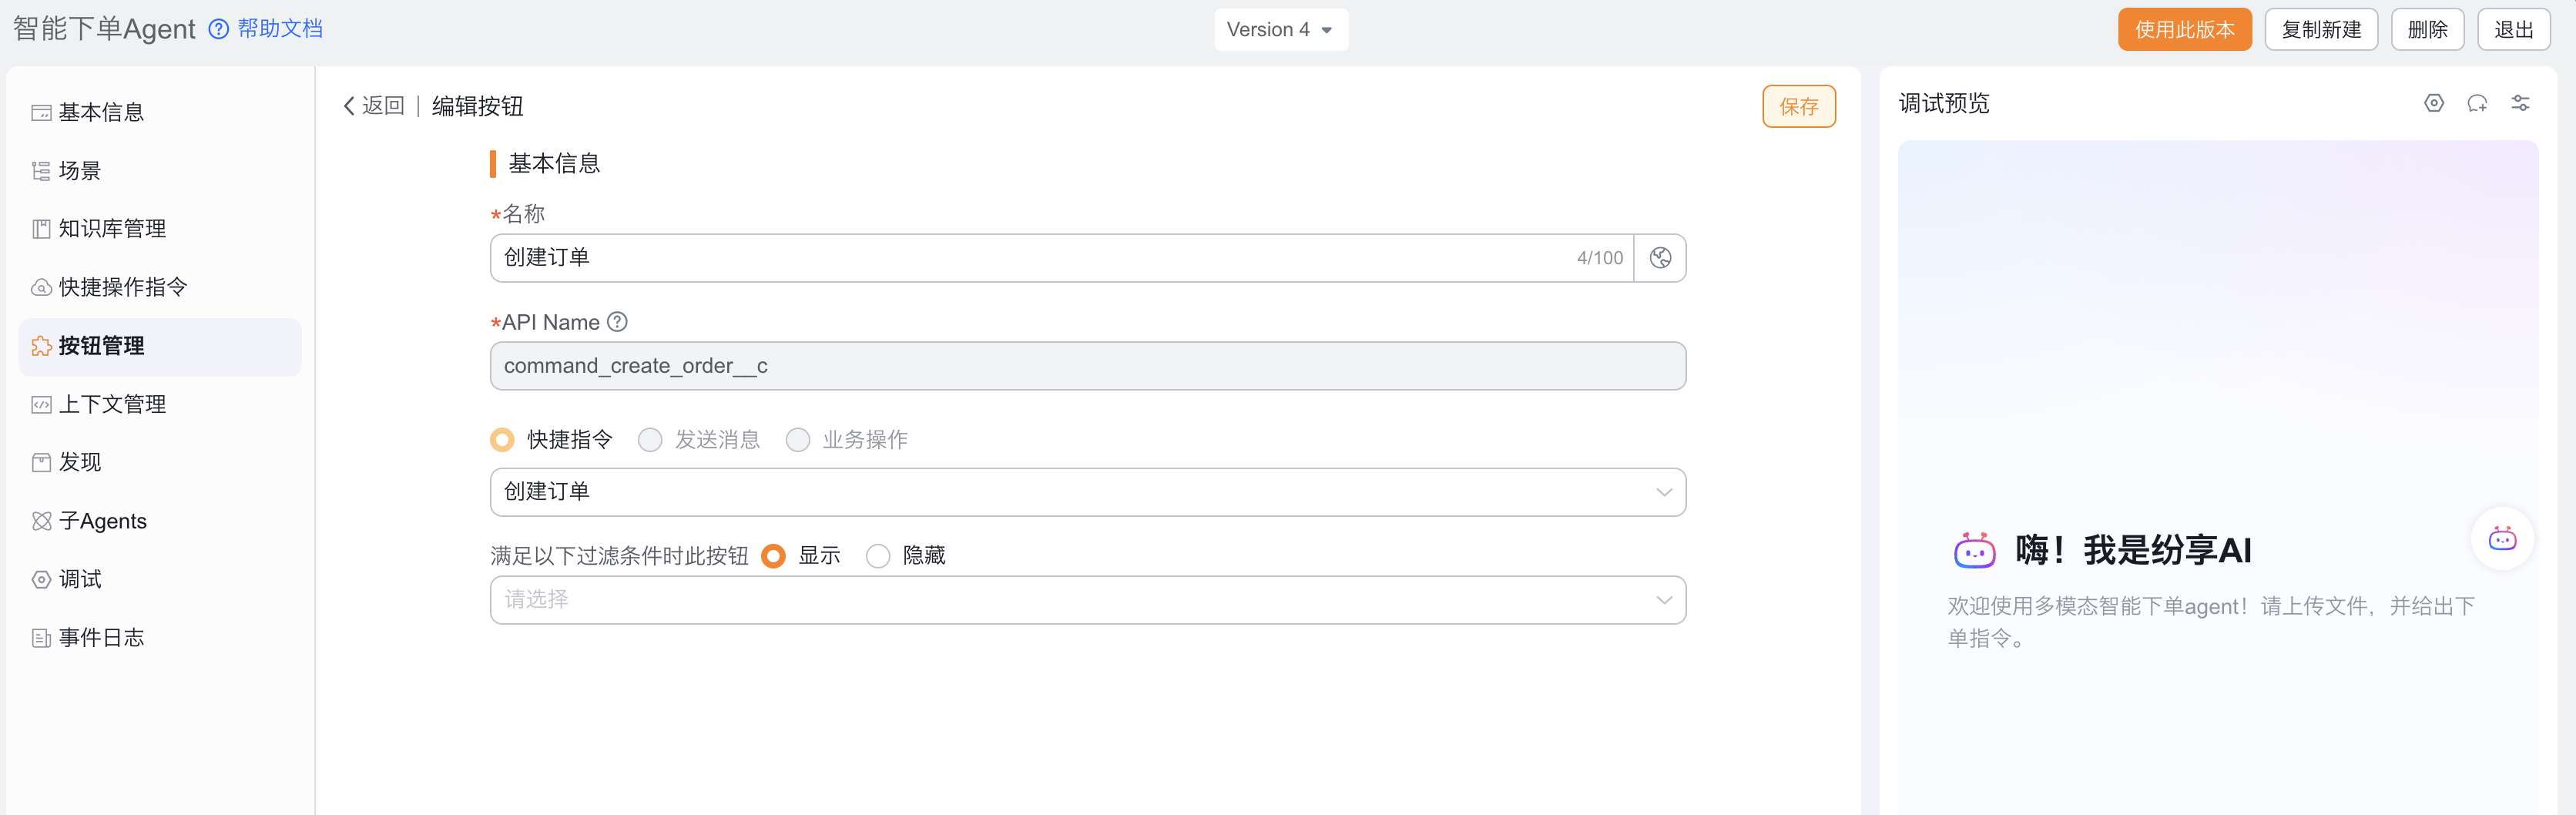Open debug settings hexagon icon in preview panel
2576x815 pixels.
pyautogui.click(x=2434, y=103)
